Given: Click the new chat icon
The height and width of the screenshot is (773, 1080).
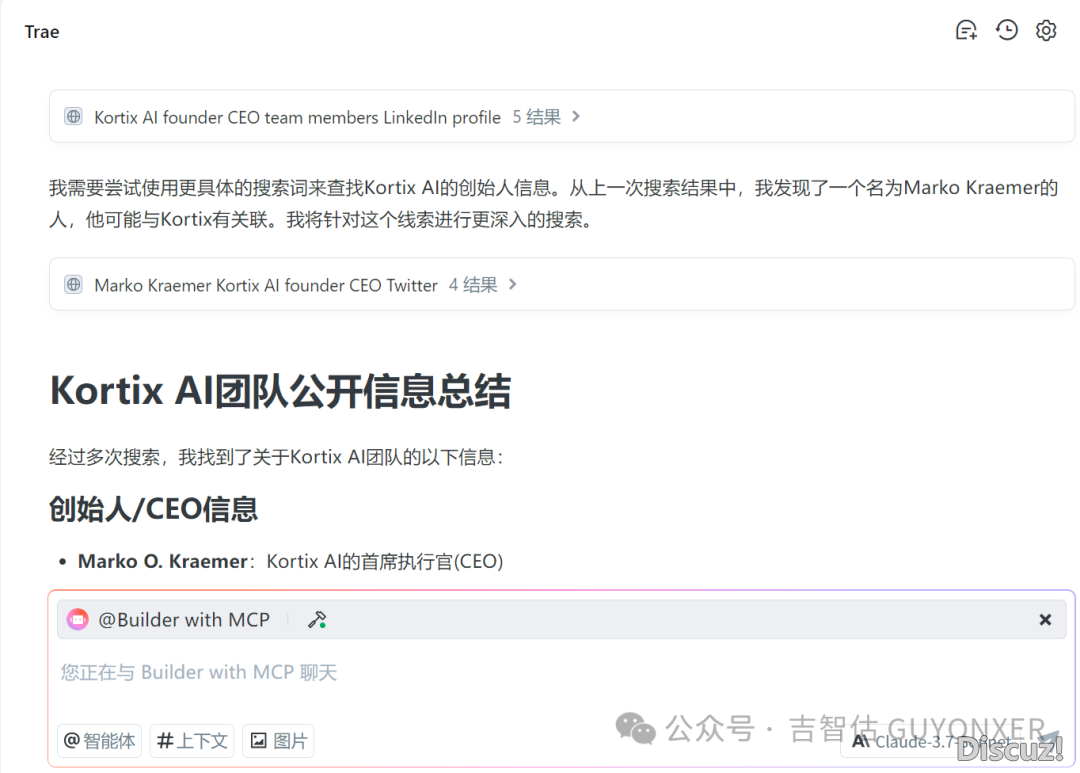Looking at the screenshot, I should (966, 31).
